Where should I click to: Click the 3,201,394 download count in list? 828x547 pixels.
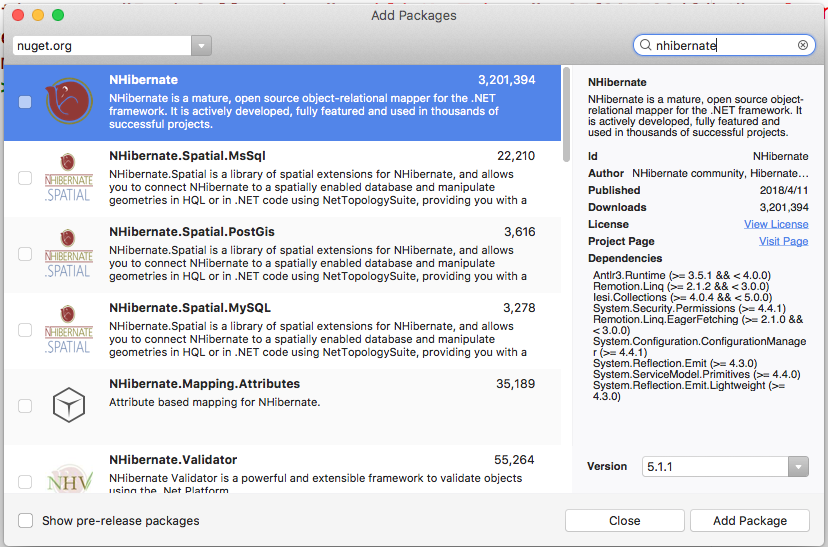click(x=506, y=80)
